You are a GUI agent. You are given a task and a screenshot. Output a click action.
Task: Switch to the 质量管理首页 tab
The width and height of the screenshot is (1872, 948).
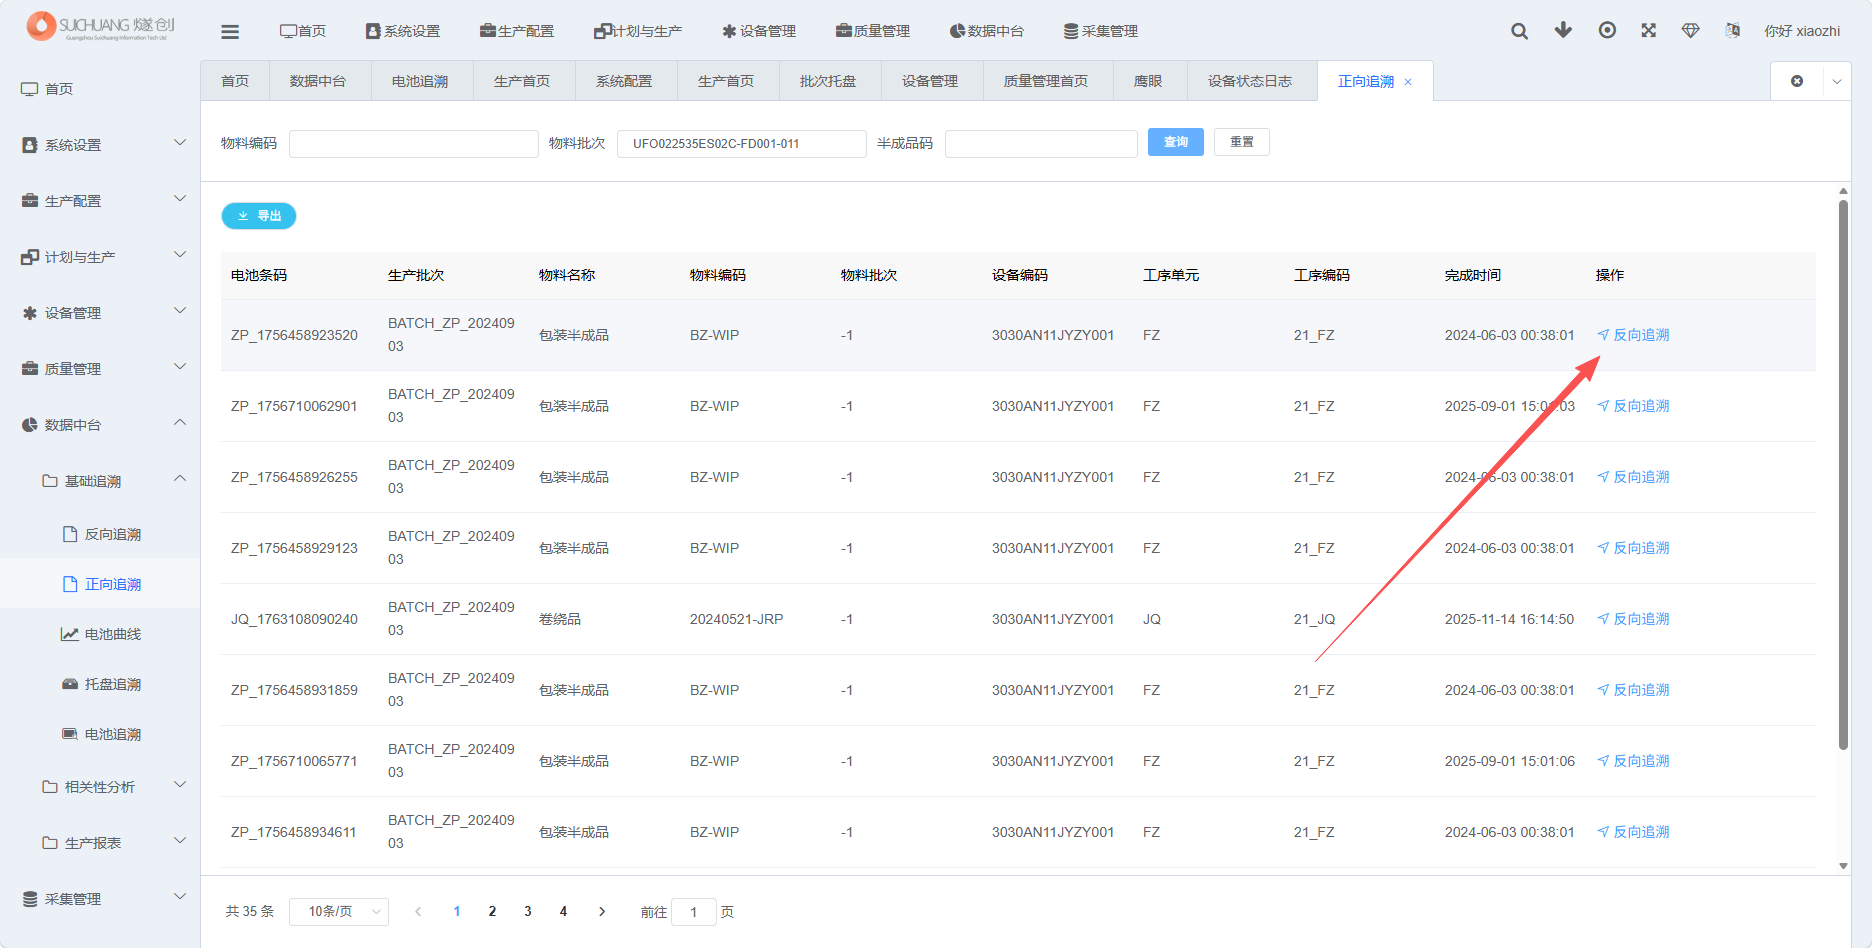(1046, 81)
